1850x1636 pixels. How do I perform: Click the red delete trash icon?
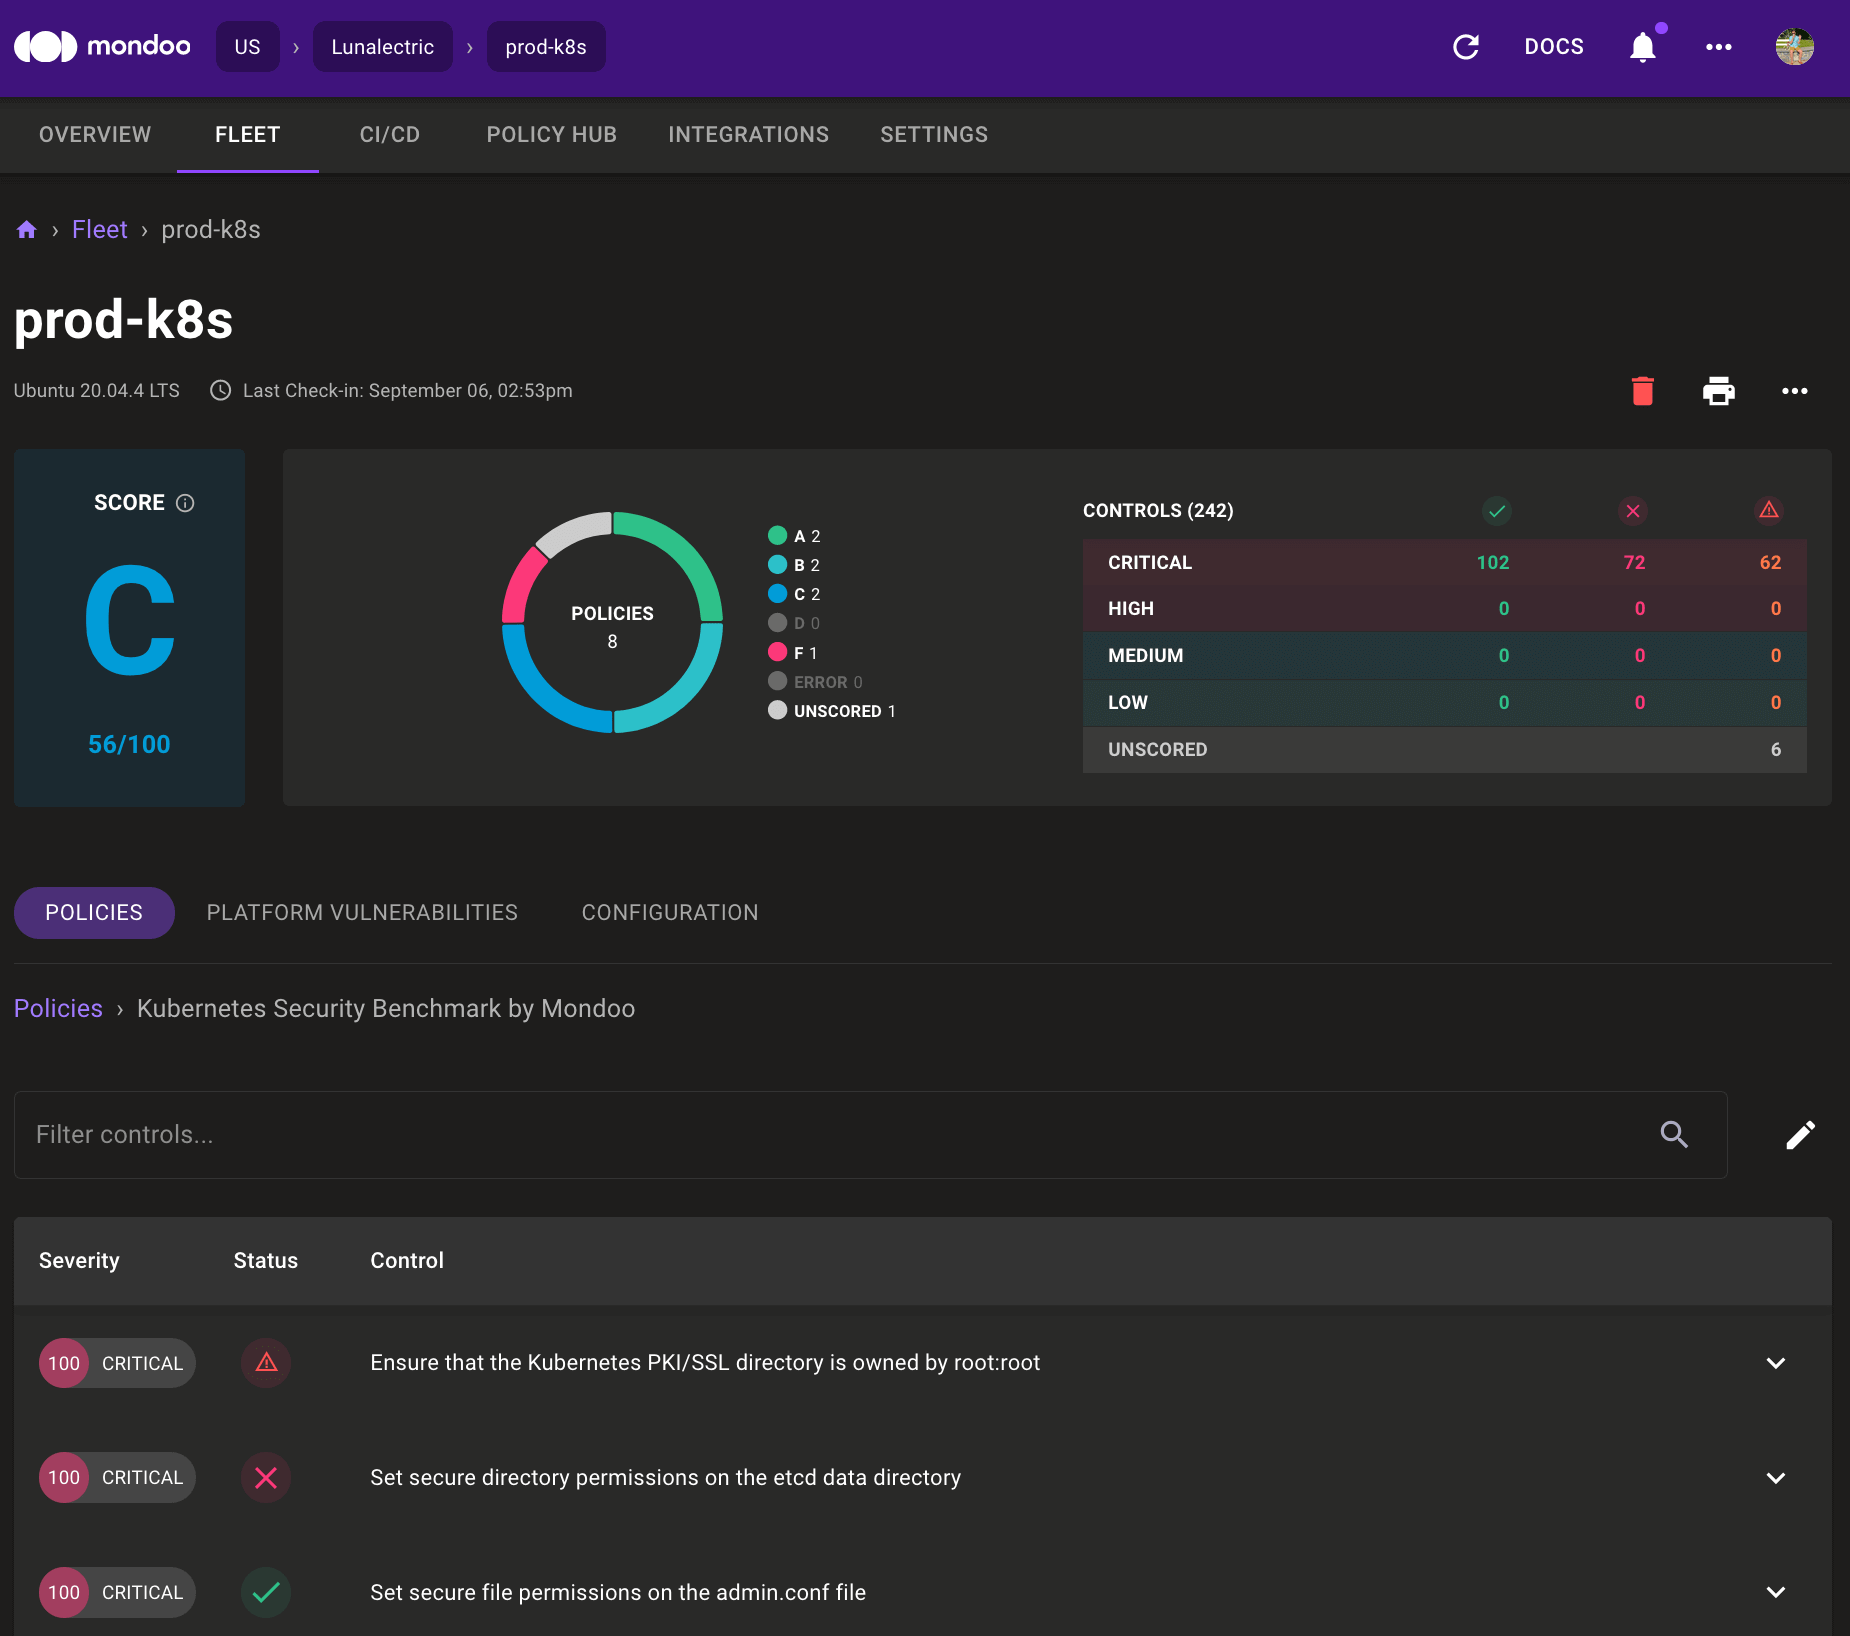(1642, 391)
